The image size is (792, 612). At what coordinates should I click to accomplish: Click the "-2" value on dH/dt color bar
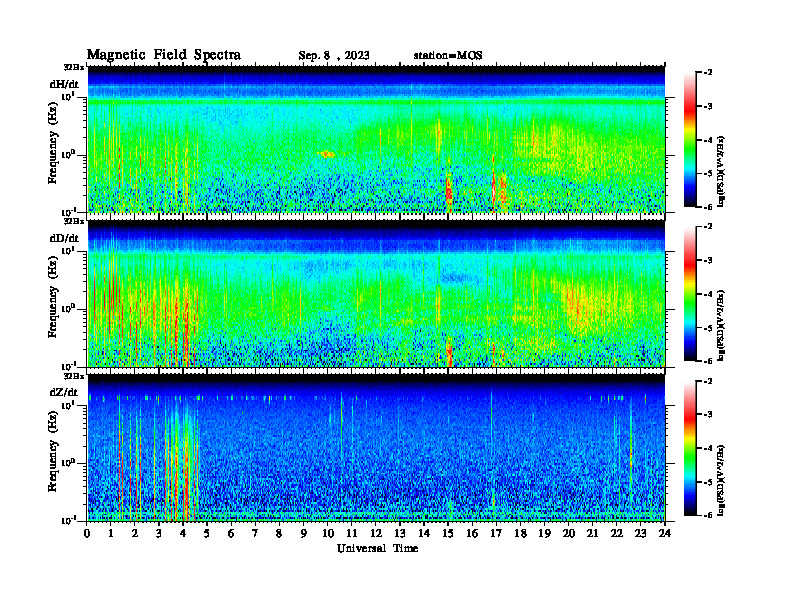pos(708,73)
